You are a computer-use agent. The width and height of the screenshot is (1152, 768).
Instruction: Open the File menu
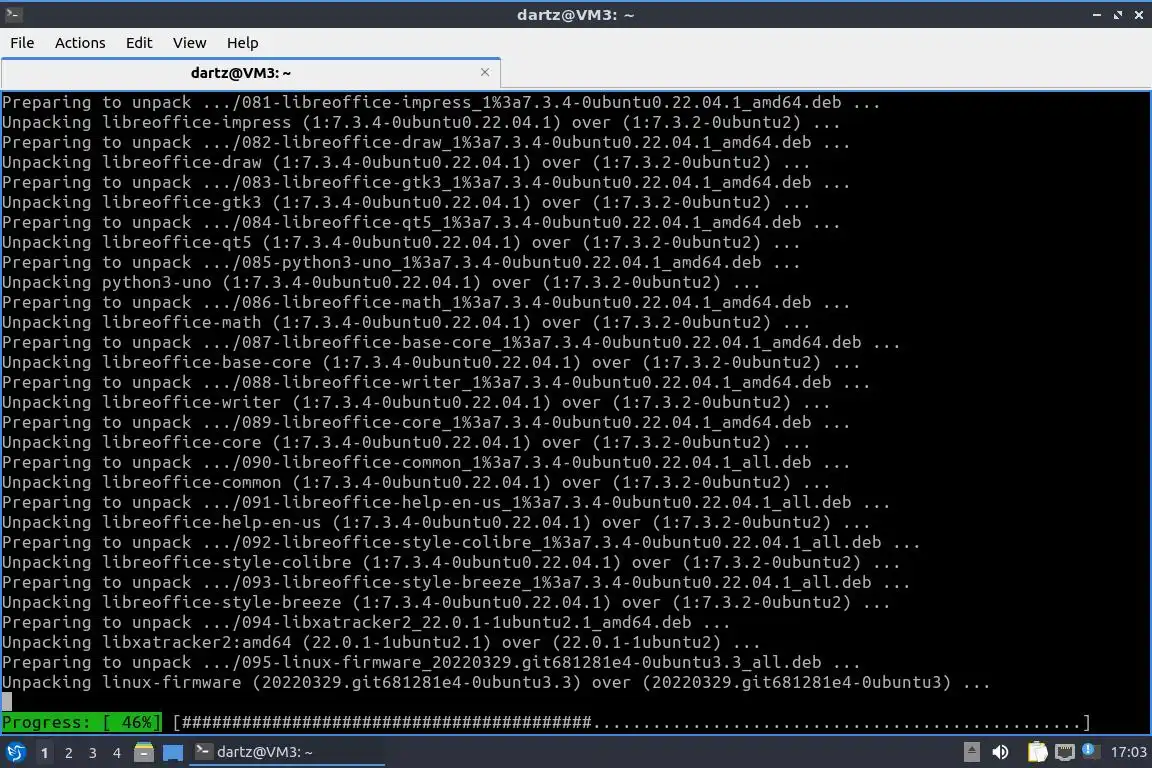(x=22, y=43)
